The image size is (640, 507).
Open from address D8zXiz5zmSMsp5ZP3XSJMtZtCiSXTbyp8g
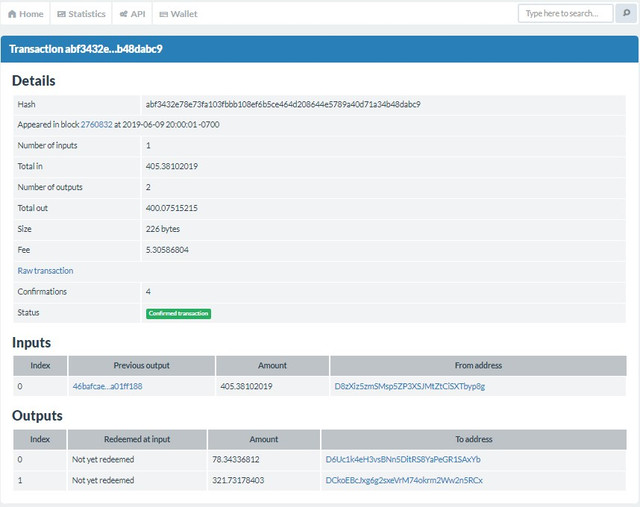point(409,386)
